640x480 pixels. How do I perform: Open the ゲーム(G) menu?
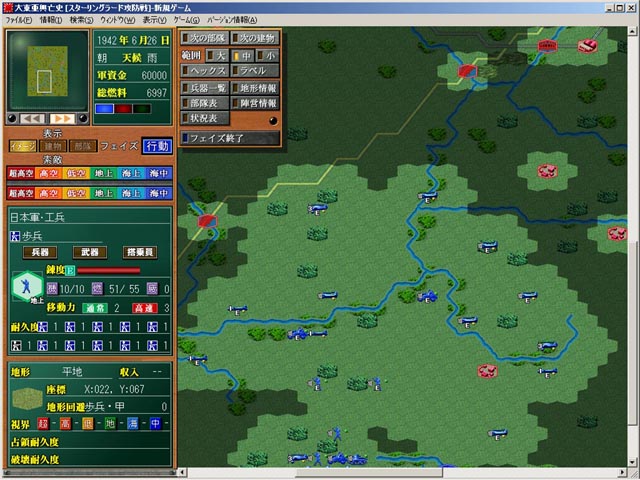pyautogui.click(x=185, y=19)
